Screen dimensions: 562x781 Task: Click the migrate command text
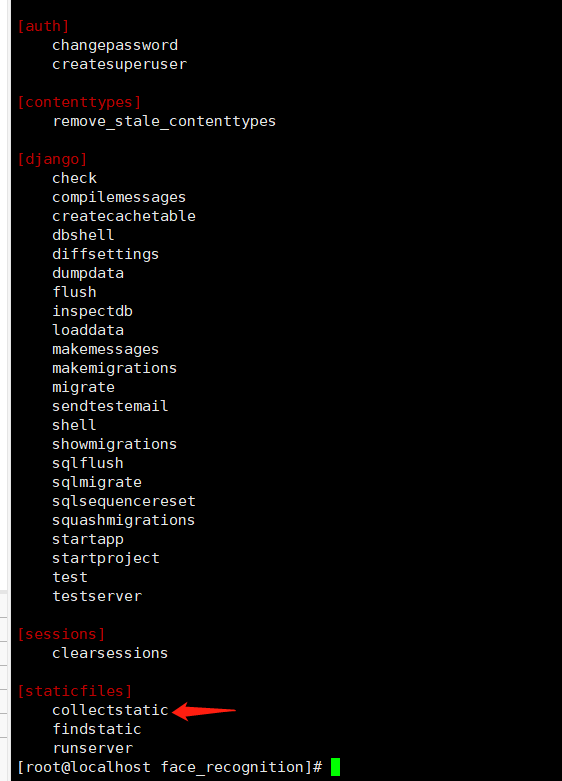(x=84, y=387)
